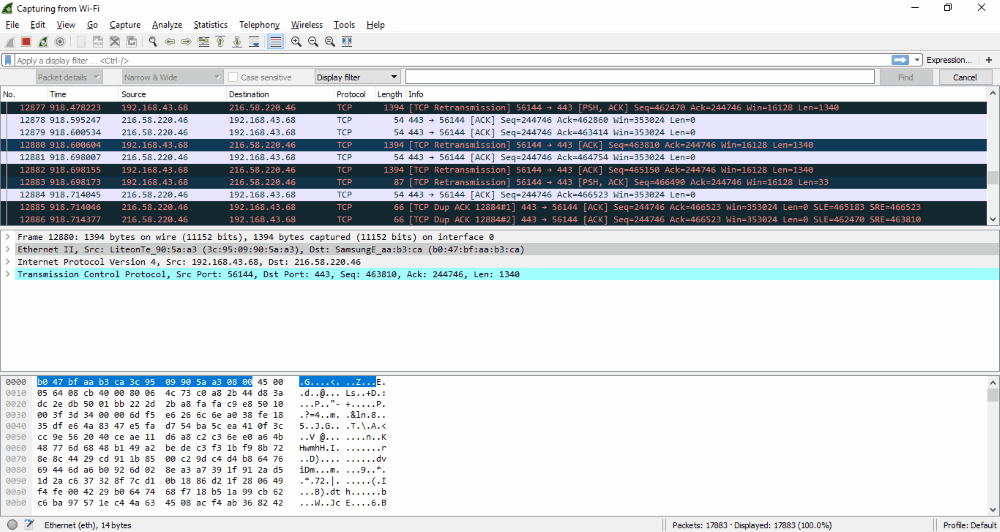Focus the find search text field
Viewport: 1000px width, 532px height.
(x=640, y=77)
